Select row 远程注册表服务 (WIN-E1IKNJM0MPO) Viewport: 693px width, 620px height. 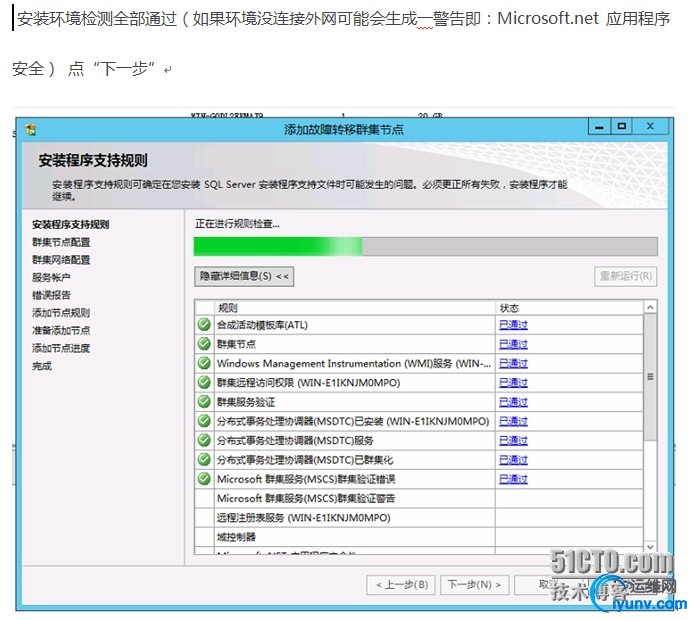pyautogui.click(x=419, y=517)
